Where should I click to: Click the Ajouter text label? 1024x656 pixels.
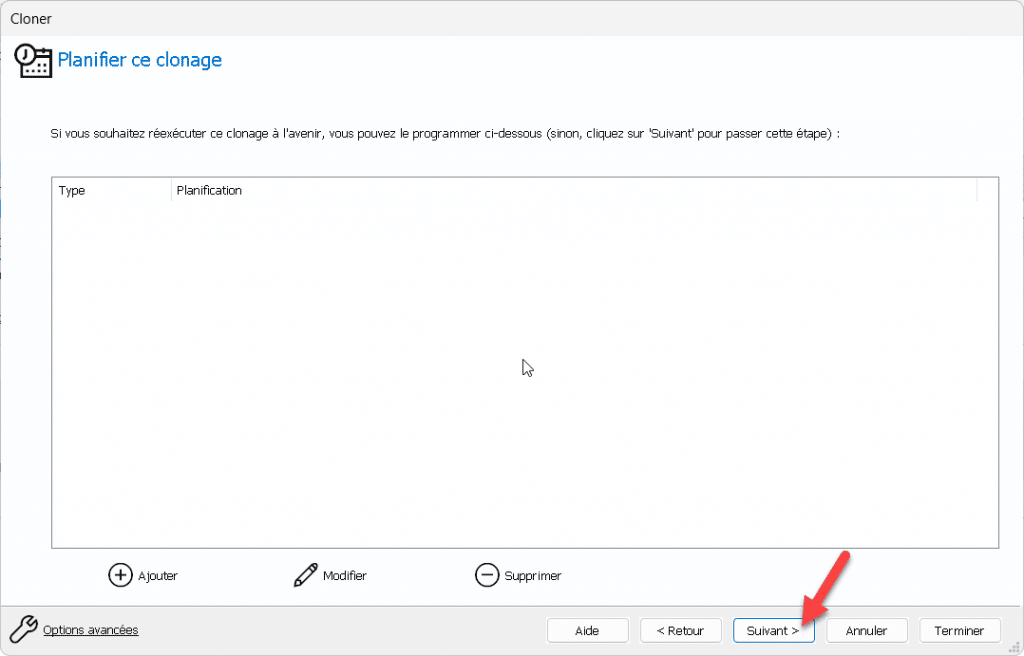click(x=158, y=576)
